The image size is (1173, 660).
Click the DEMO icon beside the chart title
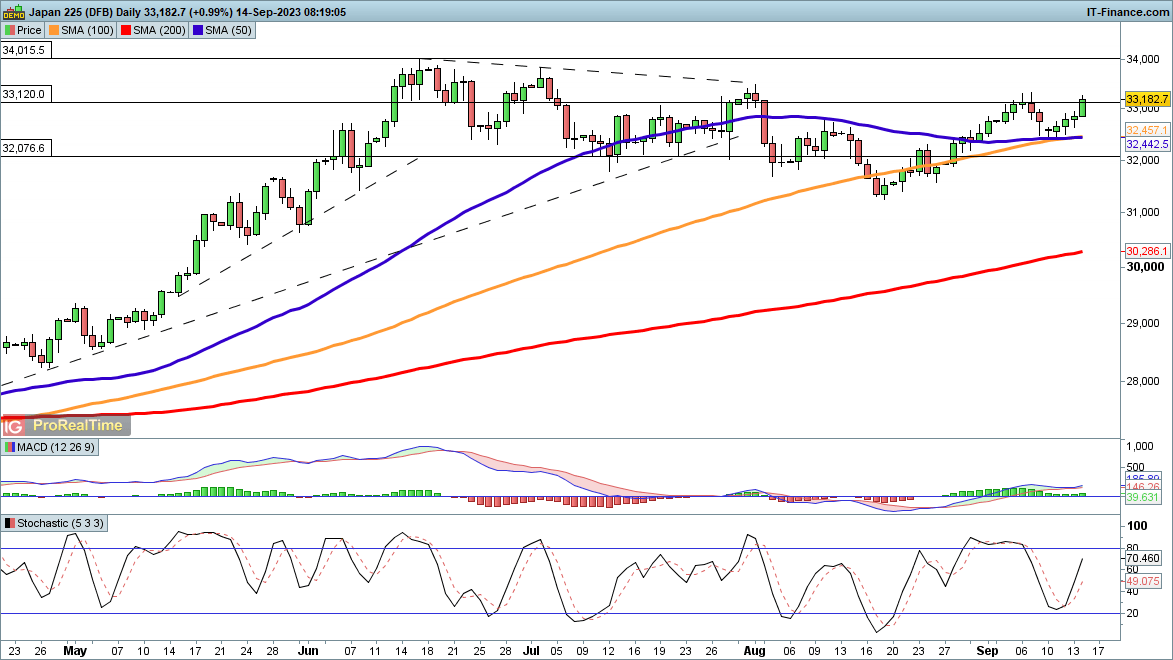[x=13, y=12]
